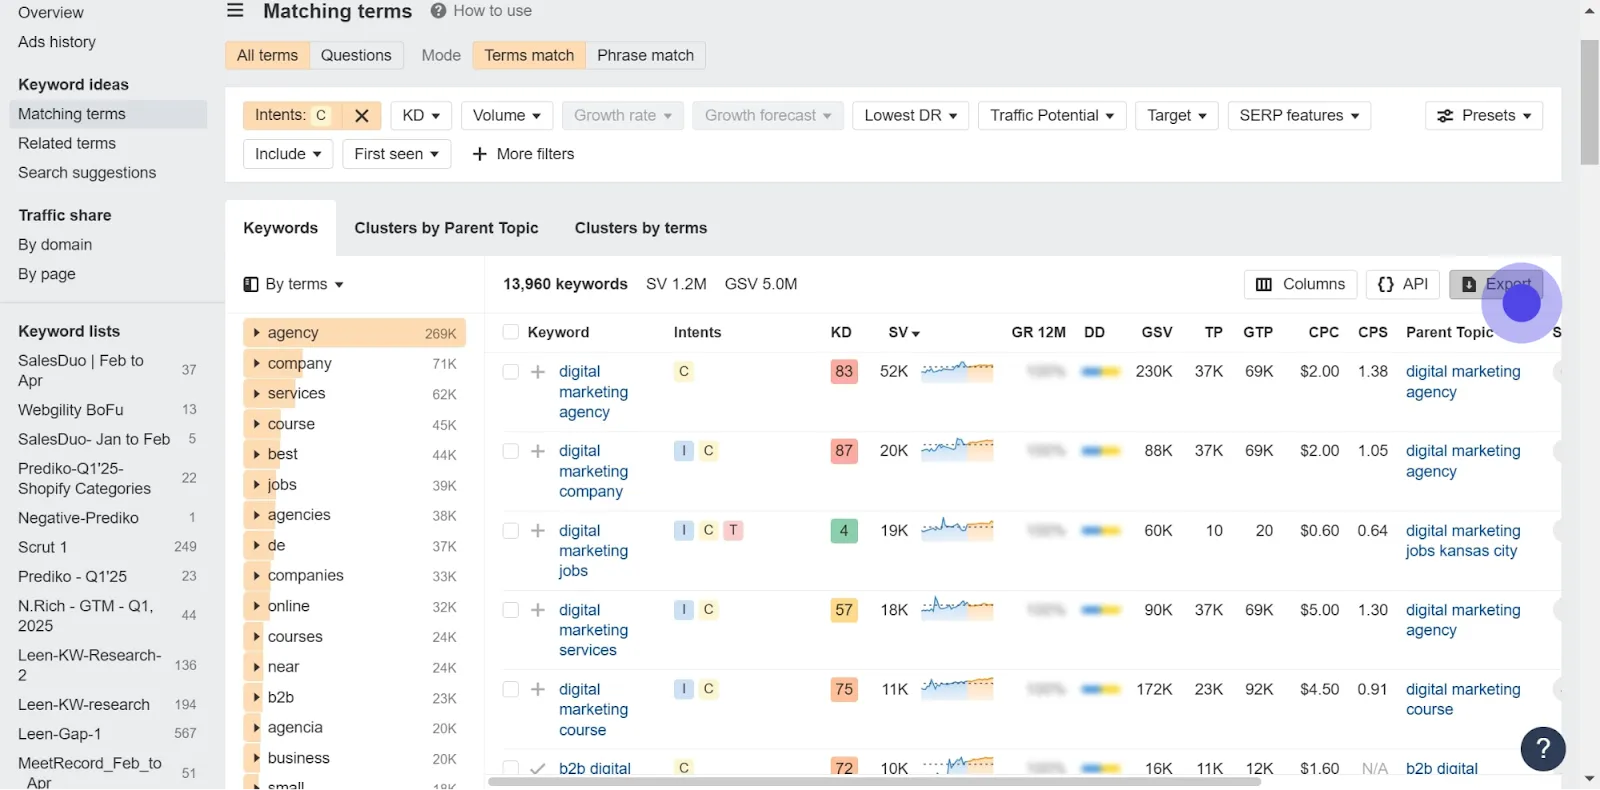Add digital marketing services with plus icon
This screenshot has width=1600, height=790.
[538, 610]
